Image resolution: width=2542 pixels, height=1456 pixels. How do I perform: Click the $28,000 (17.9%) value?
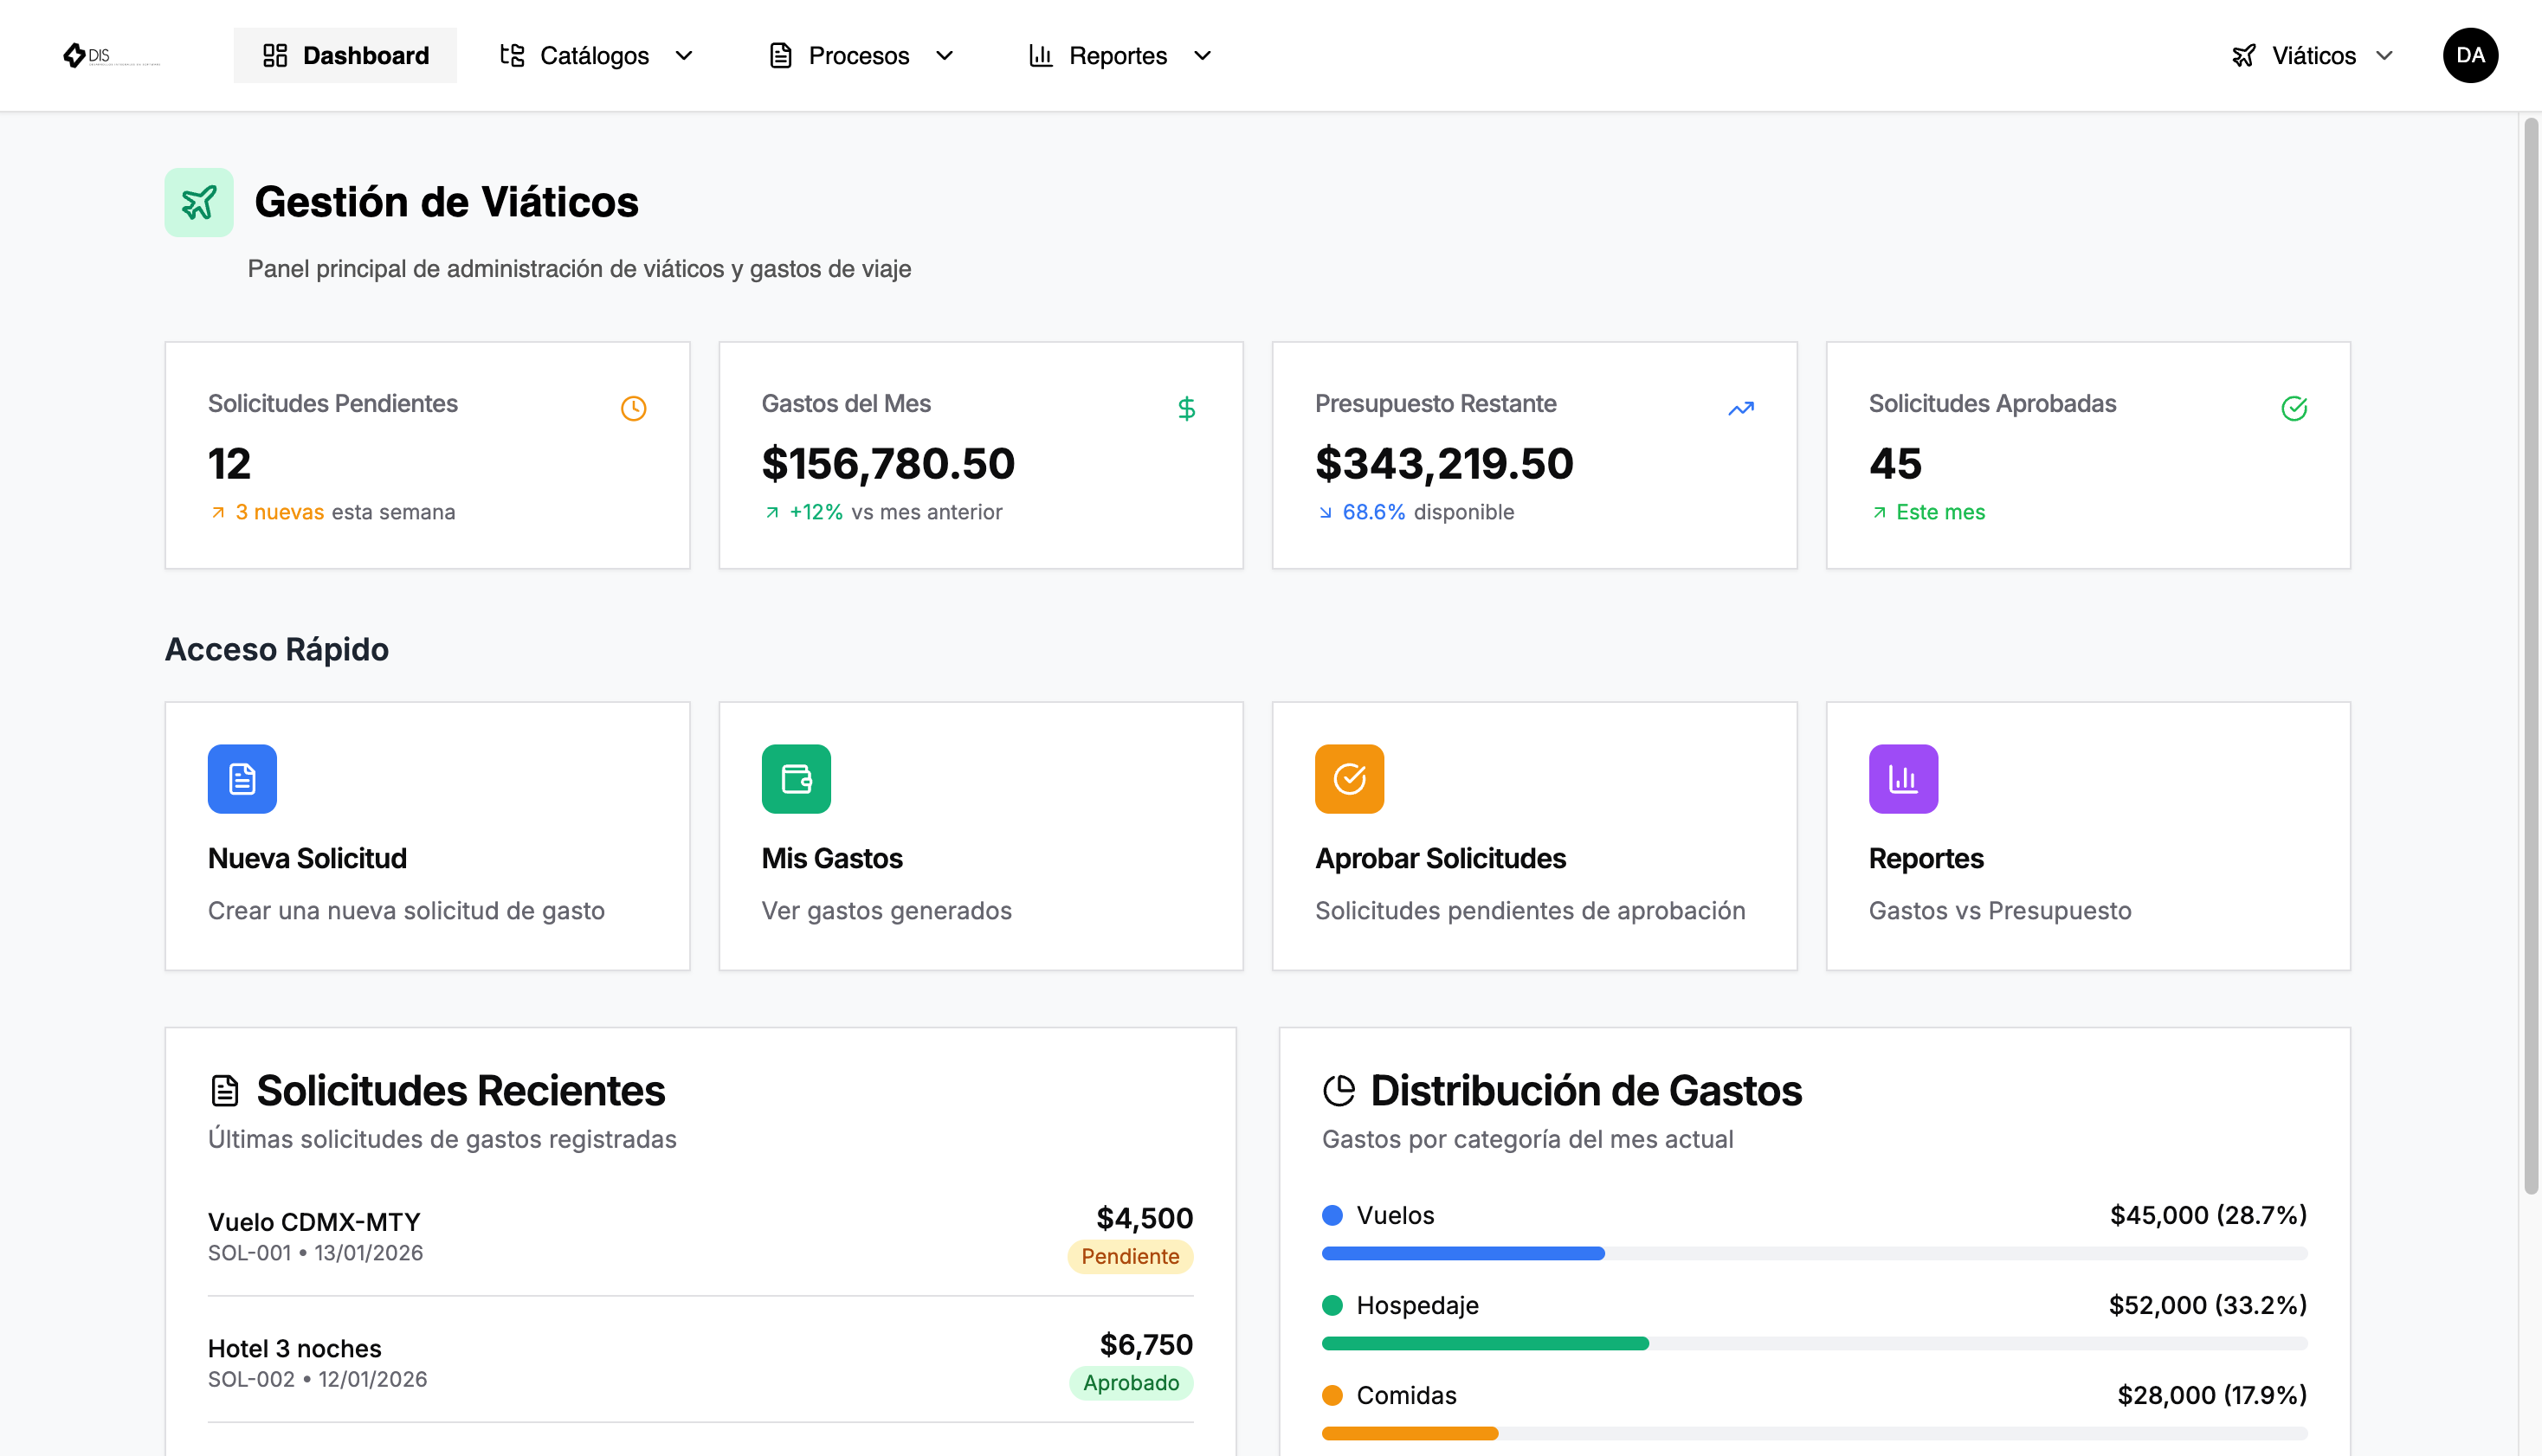click(2212, 1395)
